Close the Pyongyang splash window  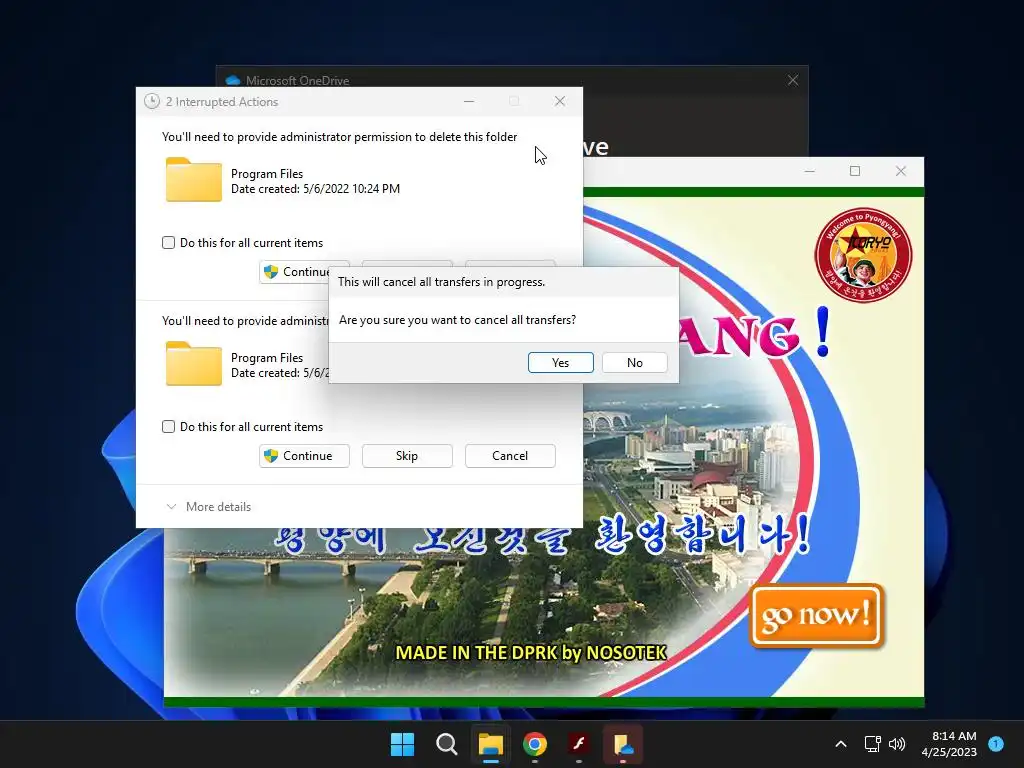tap(901, 171)
